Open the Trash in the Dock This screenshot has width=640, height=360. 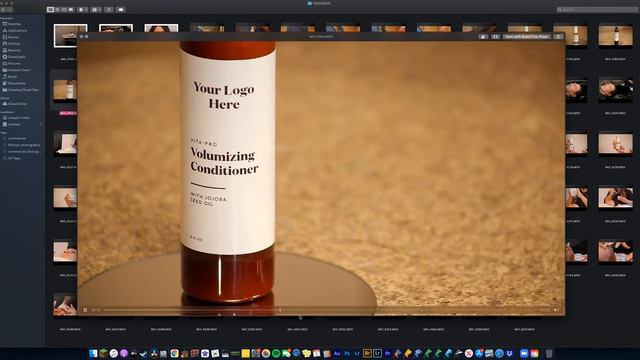pos(549,353)
